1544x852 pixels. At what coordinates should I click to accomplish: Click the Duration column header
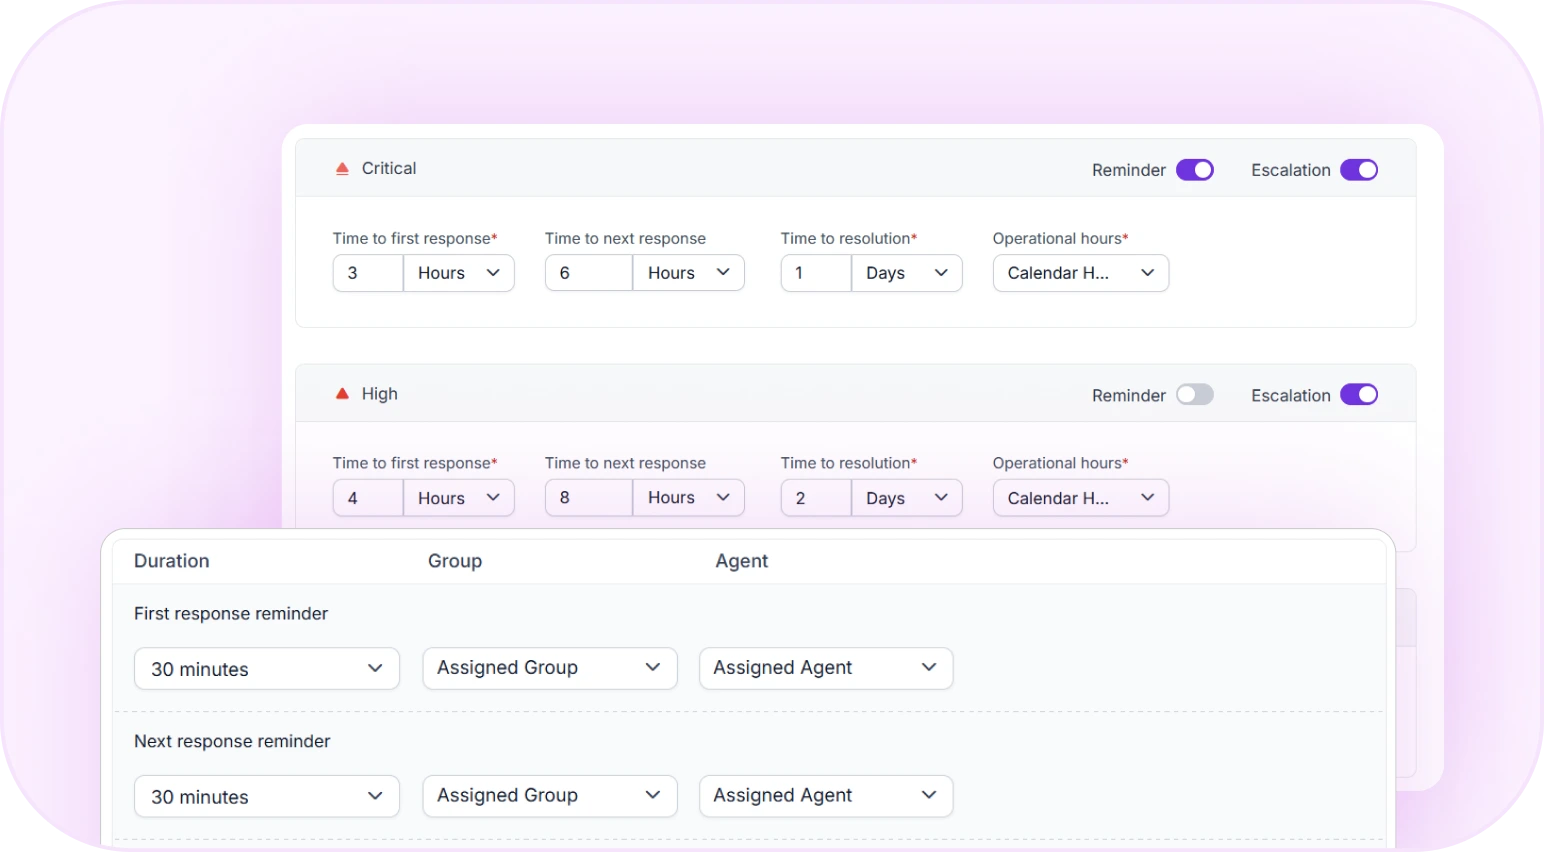(172, 561)
